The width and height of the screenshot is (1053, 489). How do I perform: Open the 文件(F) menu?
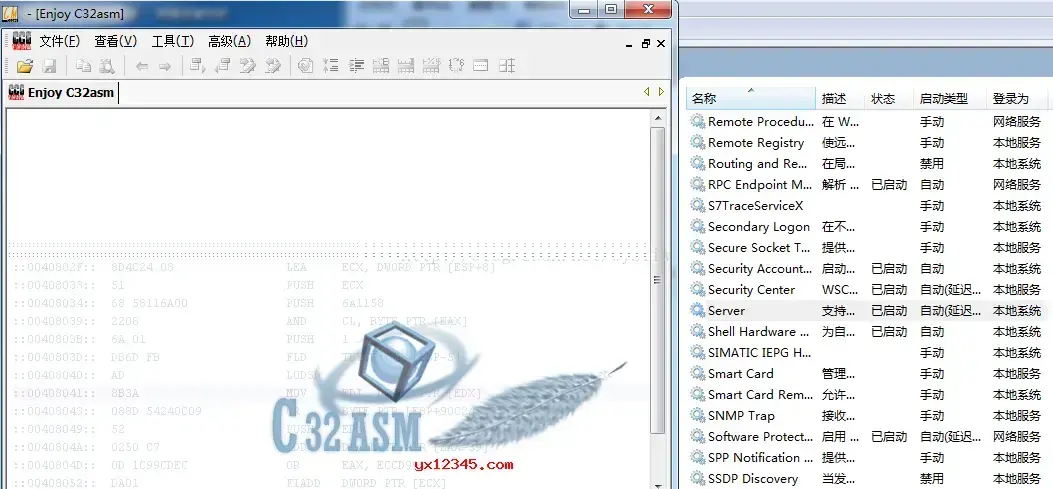pos(60,41)
